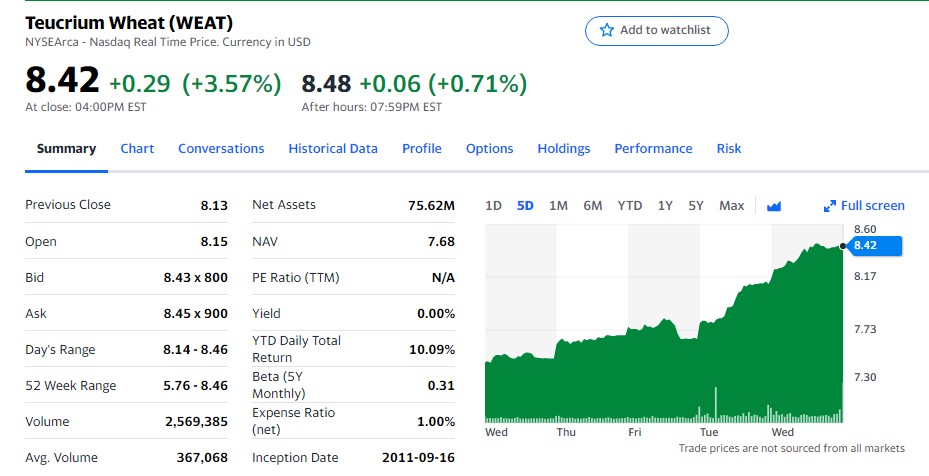Switch to the Conversations tab
929x476 pixels.
[x=221, y=148]
